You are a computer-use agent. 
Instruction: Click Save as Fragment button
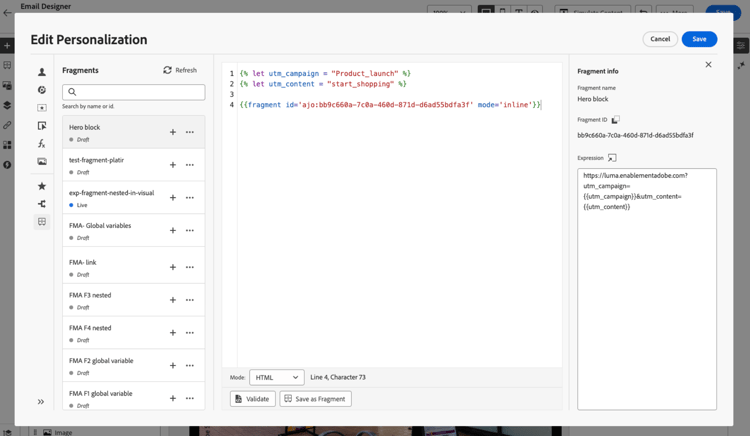tap(316, 399)
